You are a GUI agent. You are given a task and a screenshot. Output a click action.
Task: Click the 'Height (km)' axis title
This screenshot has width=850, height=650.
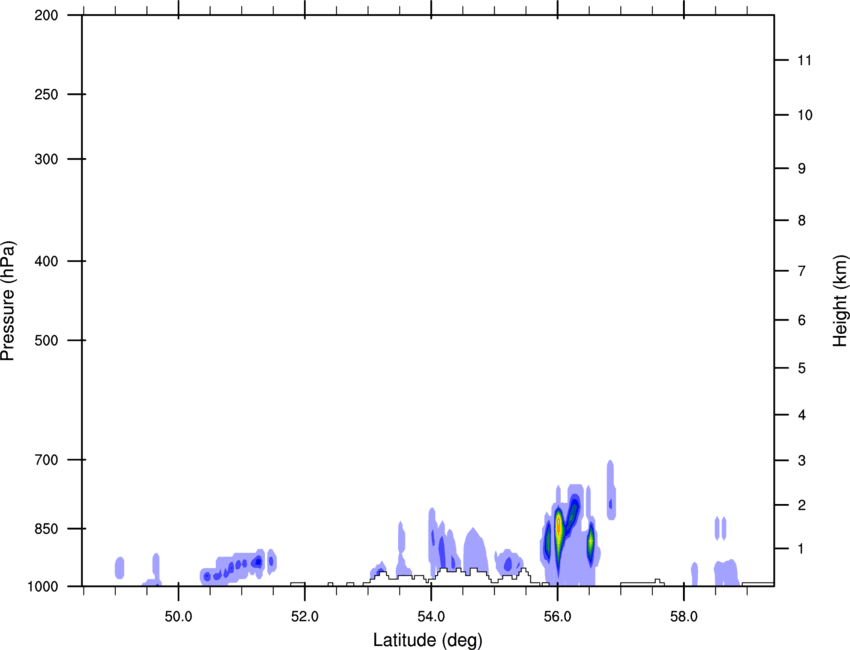pyautogui.click(x=840, y=300)
